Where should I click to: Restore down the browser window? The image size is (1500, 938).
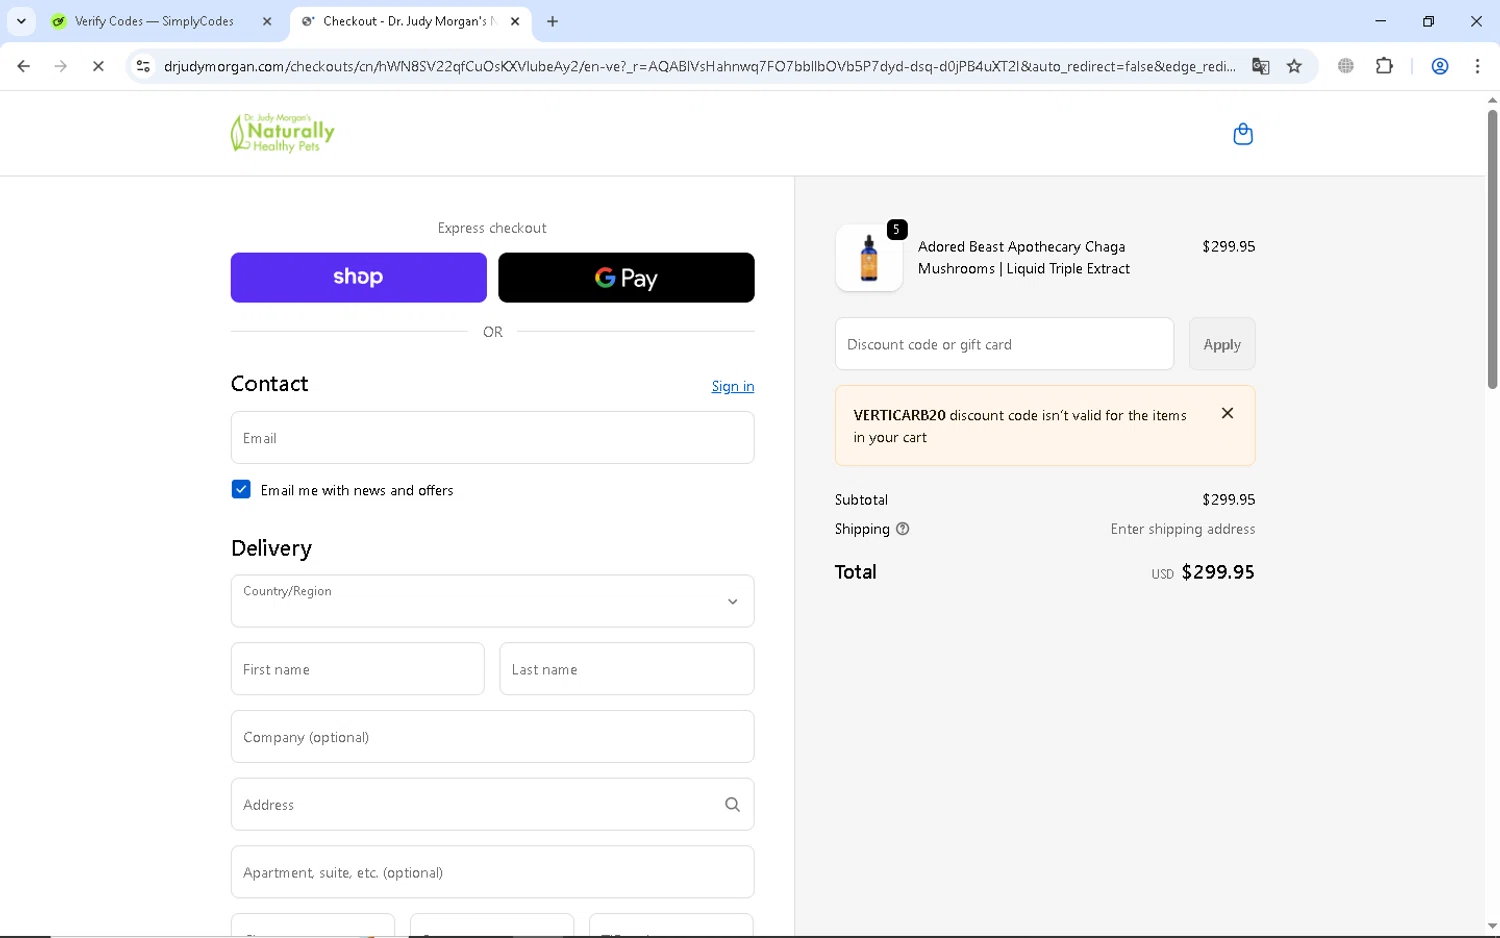pos(1428,21)
